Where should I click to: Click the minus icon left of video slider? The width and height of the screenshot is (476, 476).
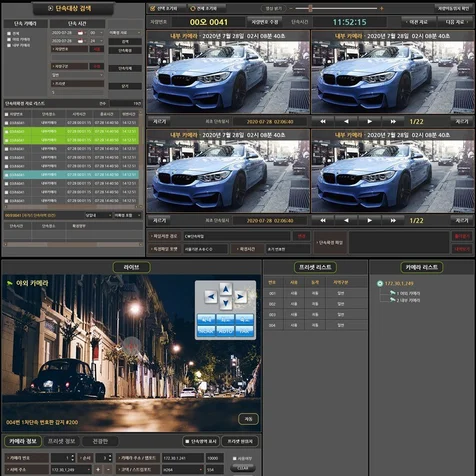click(x=291, y=8)
